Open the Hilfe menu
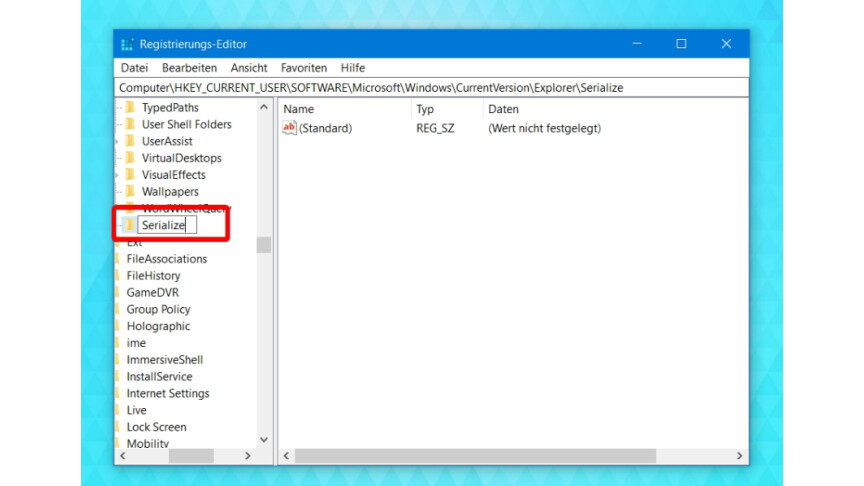This screenshot has height=486, width=864. click(x=353, y=68)
